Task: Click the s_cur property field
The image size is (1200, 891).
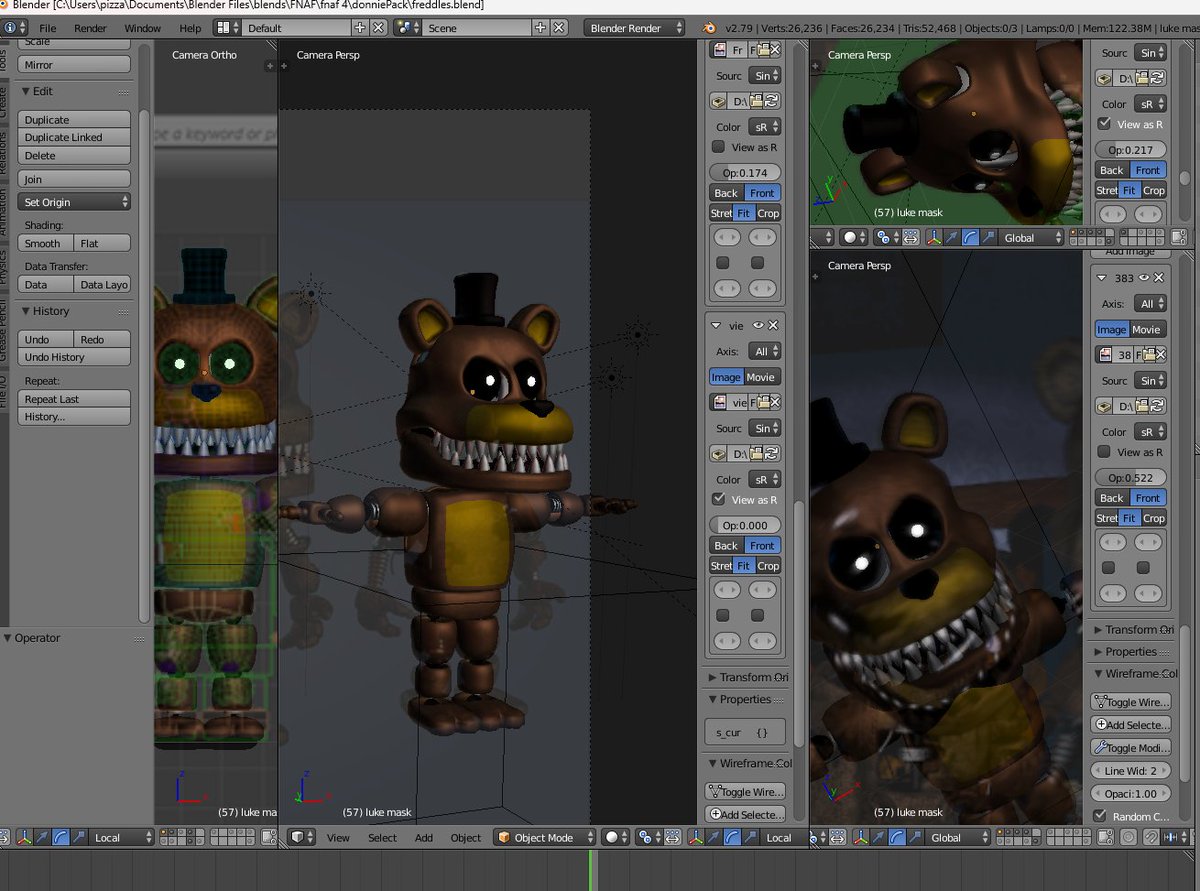Action: tap(745, 732)
